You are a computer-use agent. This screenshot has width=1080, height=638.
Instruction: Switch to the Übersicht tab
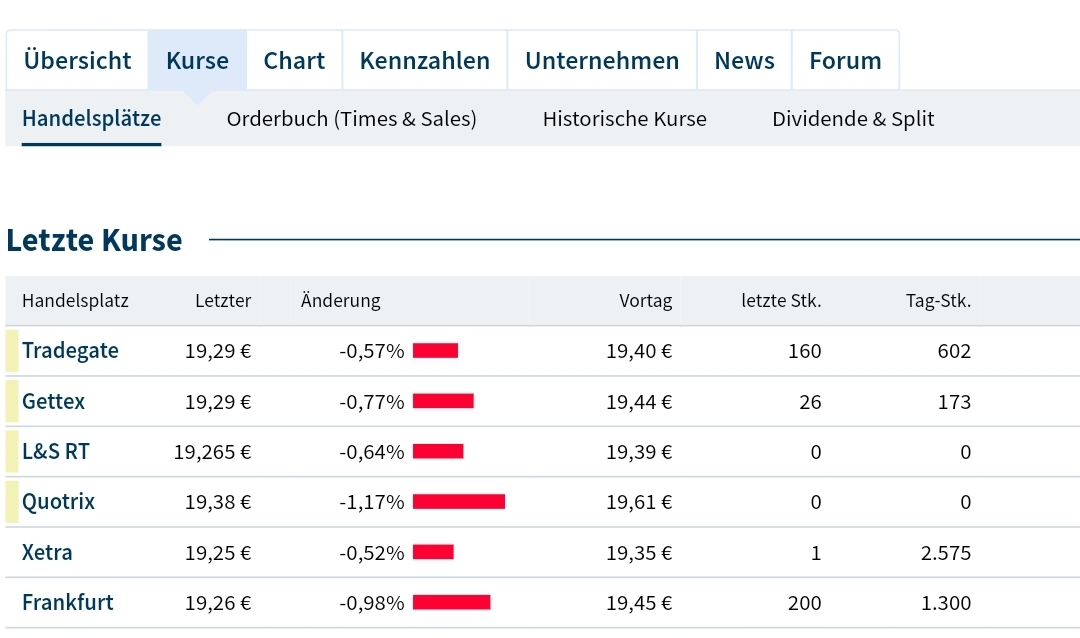(77, 60)
